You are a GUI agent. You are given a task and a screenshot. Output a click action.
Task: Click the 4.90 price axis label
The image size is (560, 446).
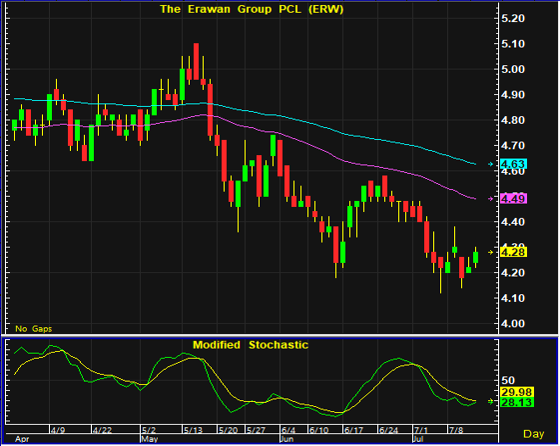tap(513, 95)
